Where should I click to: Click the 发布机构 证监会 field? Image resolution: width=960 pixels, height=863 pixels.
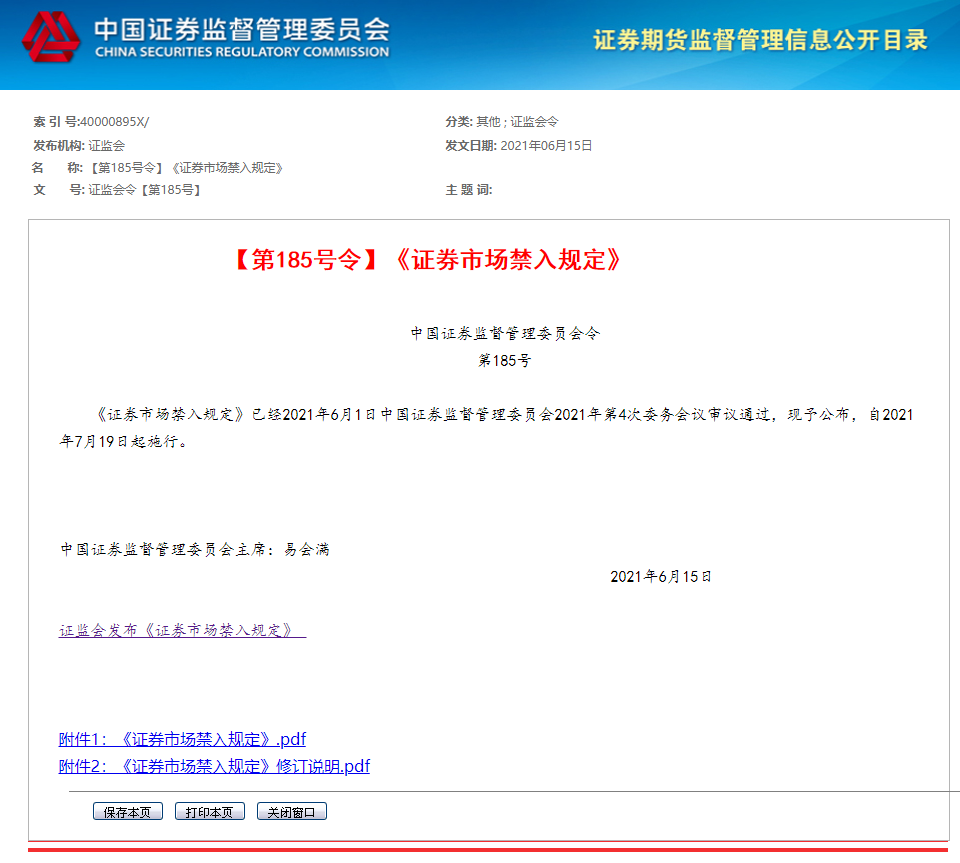click(106, 146)
